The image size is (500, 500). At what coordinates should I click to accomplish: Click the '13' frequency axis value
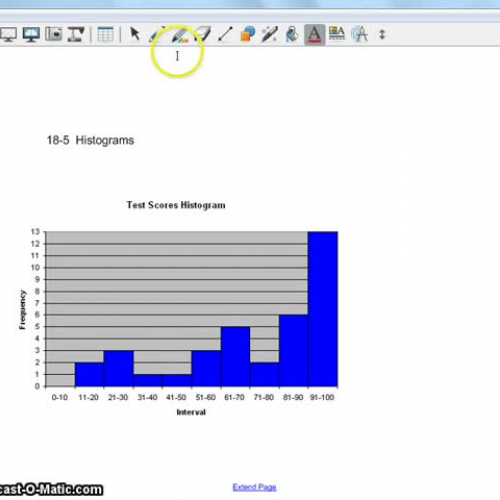(x=35, y=232)
